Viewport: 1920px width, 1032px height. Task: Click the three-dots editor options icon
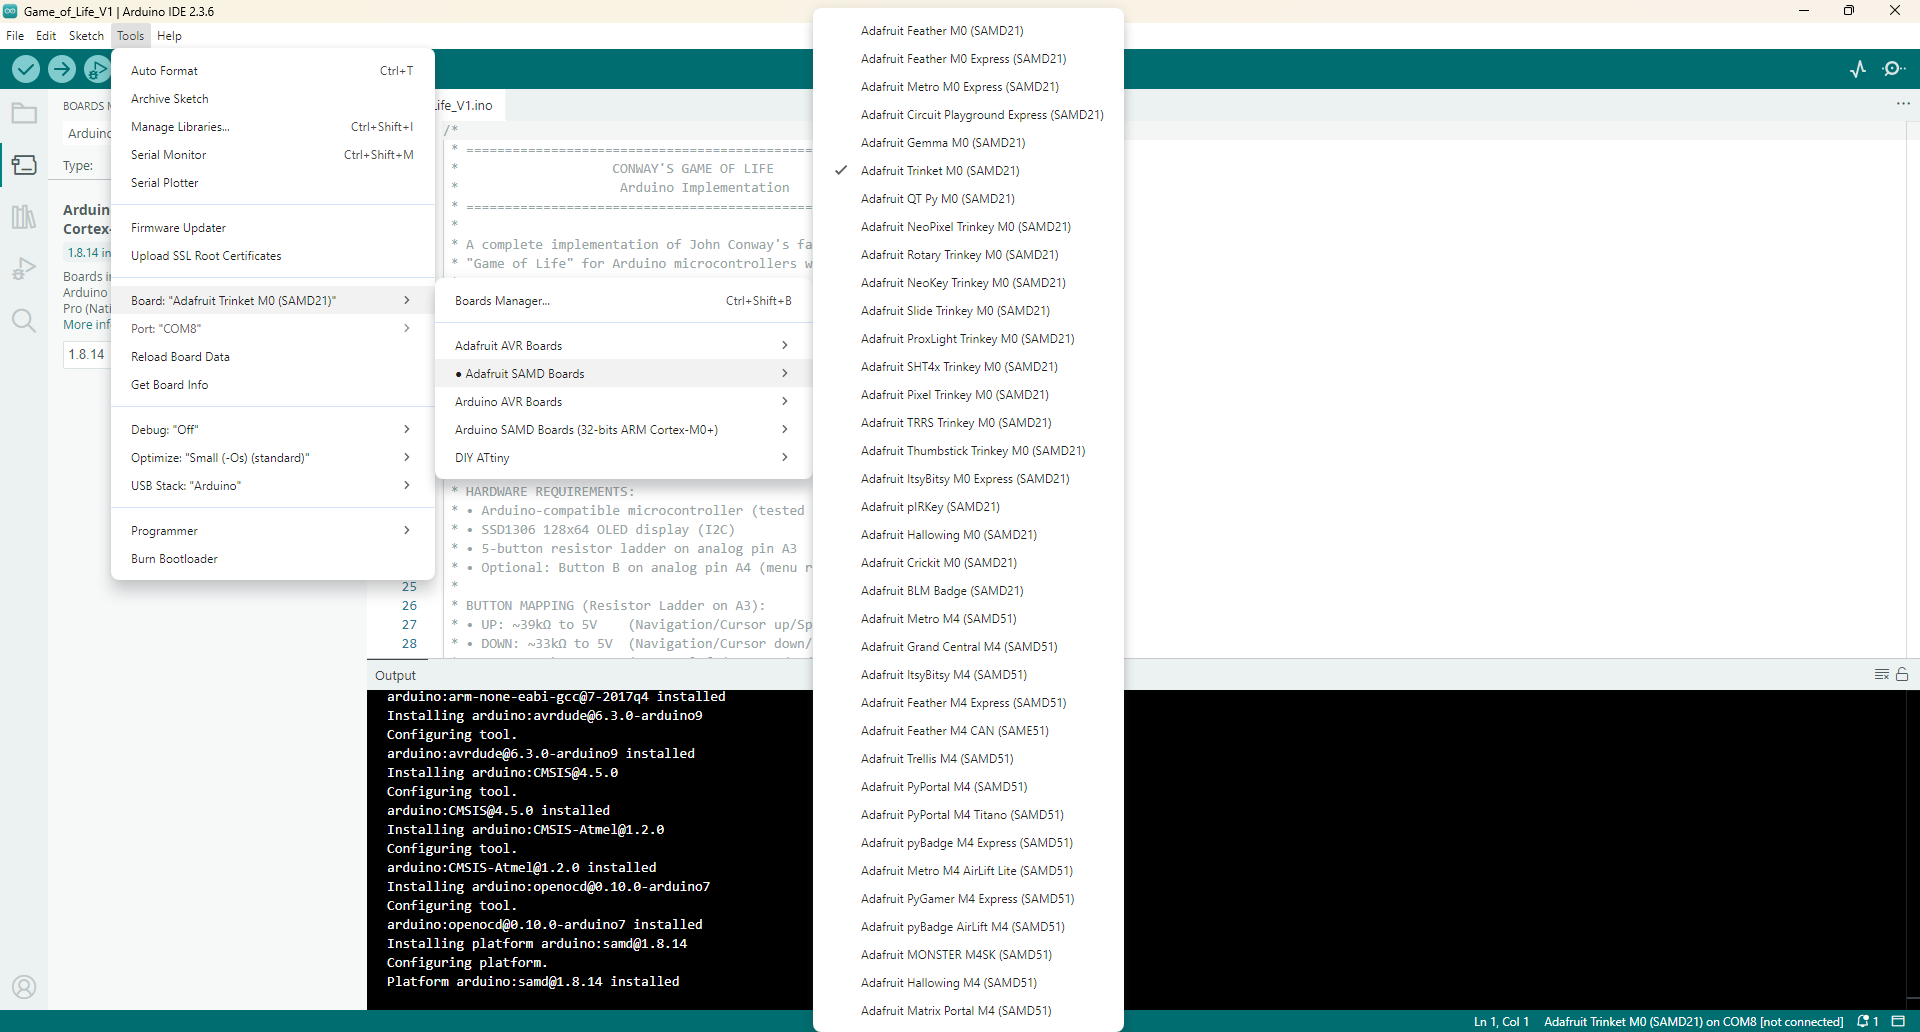(x=1903, y=104)
